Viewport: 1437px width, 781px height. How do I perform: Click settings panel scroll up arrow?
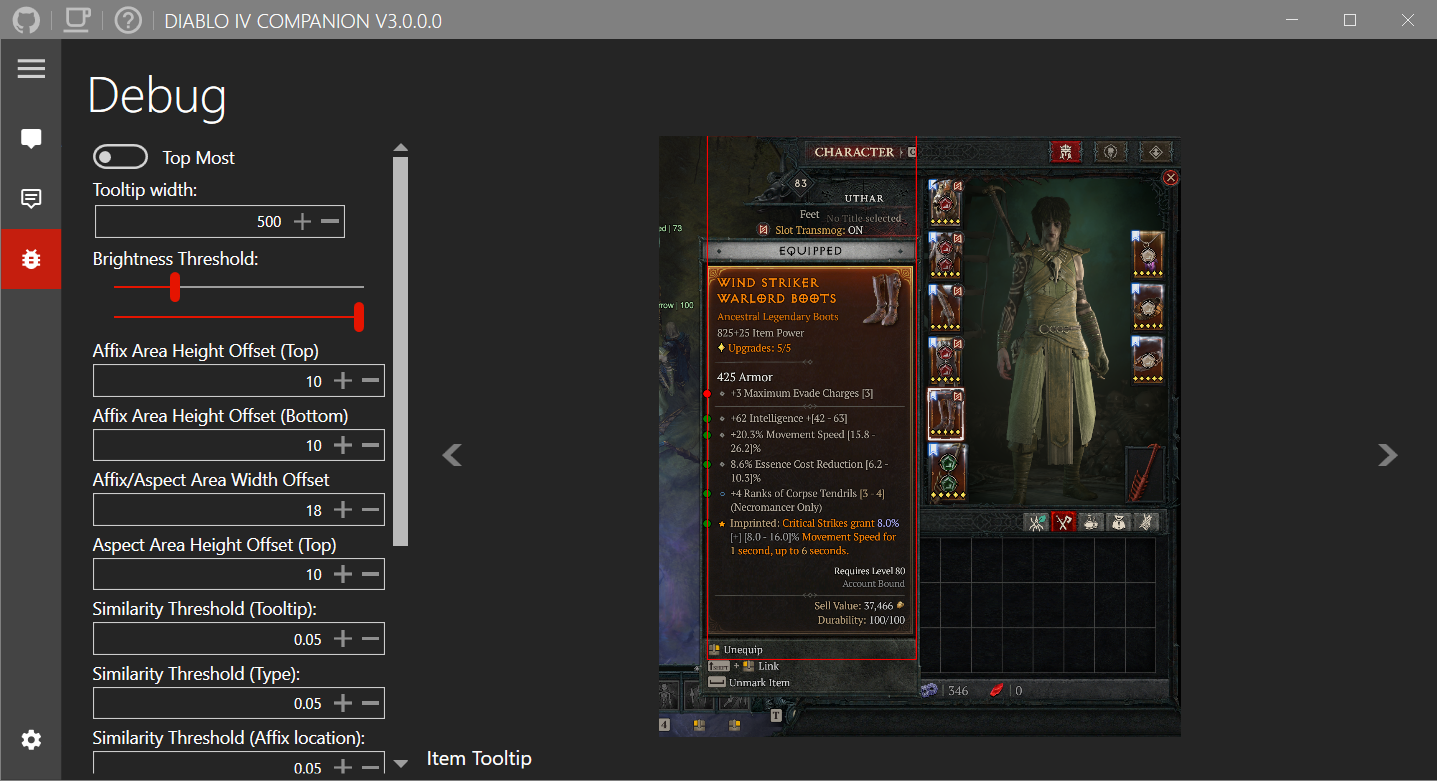pos(401,148)
